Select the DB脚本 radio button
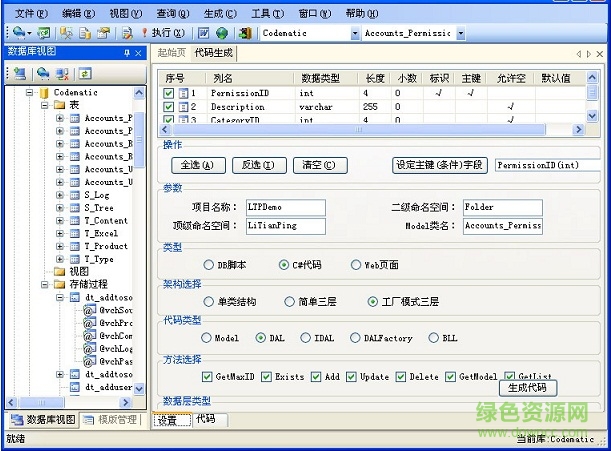The width and height of the screenshot is (611, 451). (x=208, y=265)
